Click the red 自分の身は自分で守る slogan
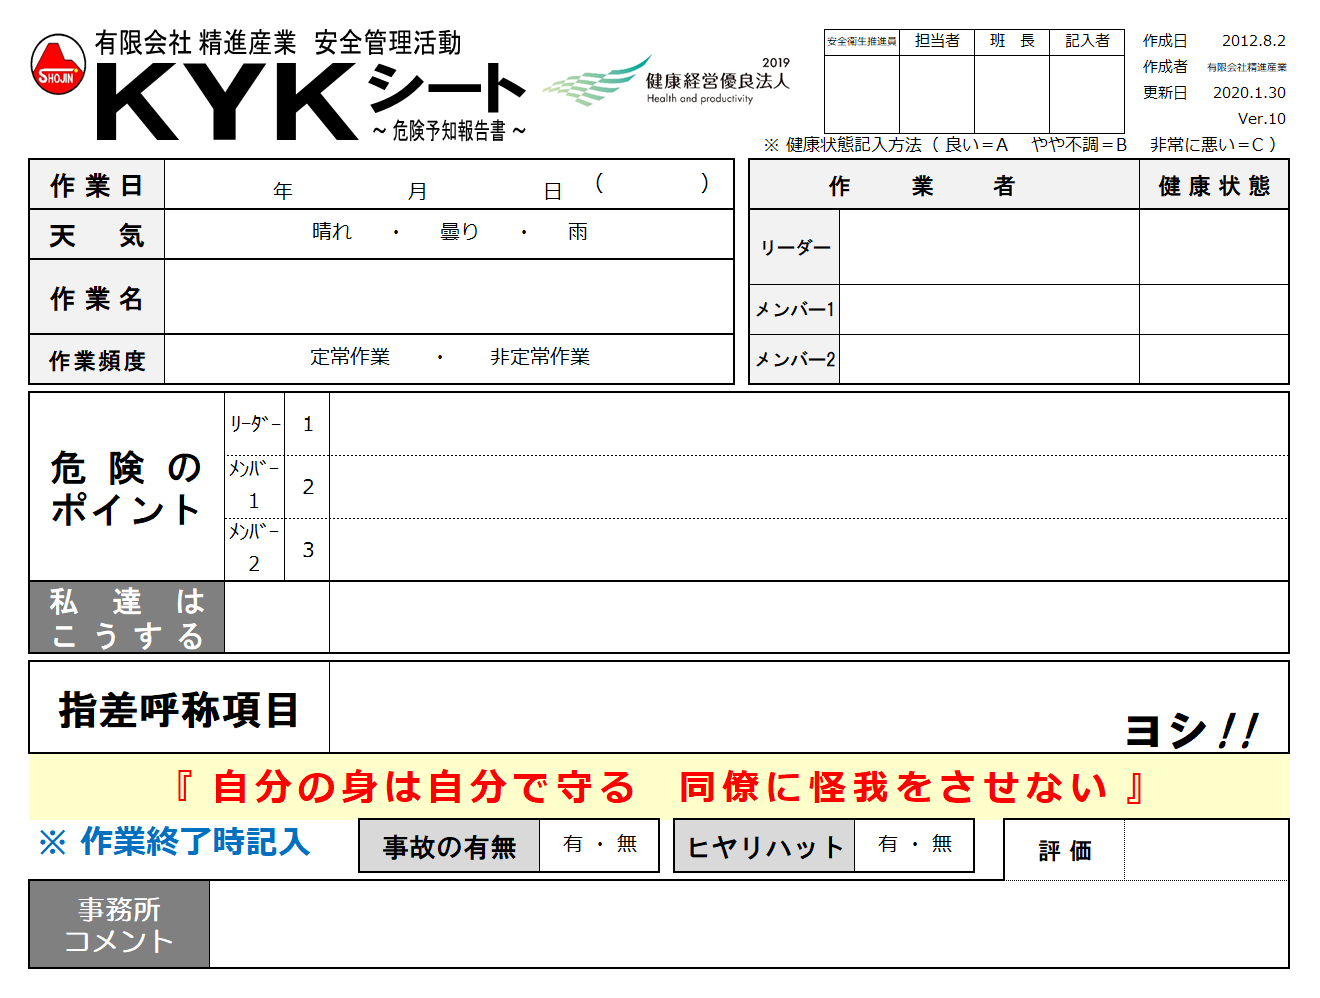Viewport: 1320px width, 998px height. tap(658, 787)
